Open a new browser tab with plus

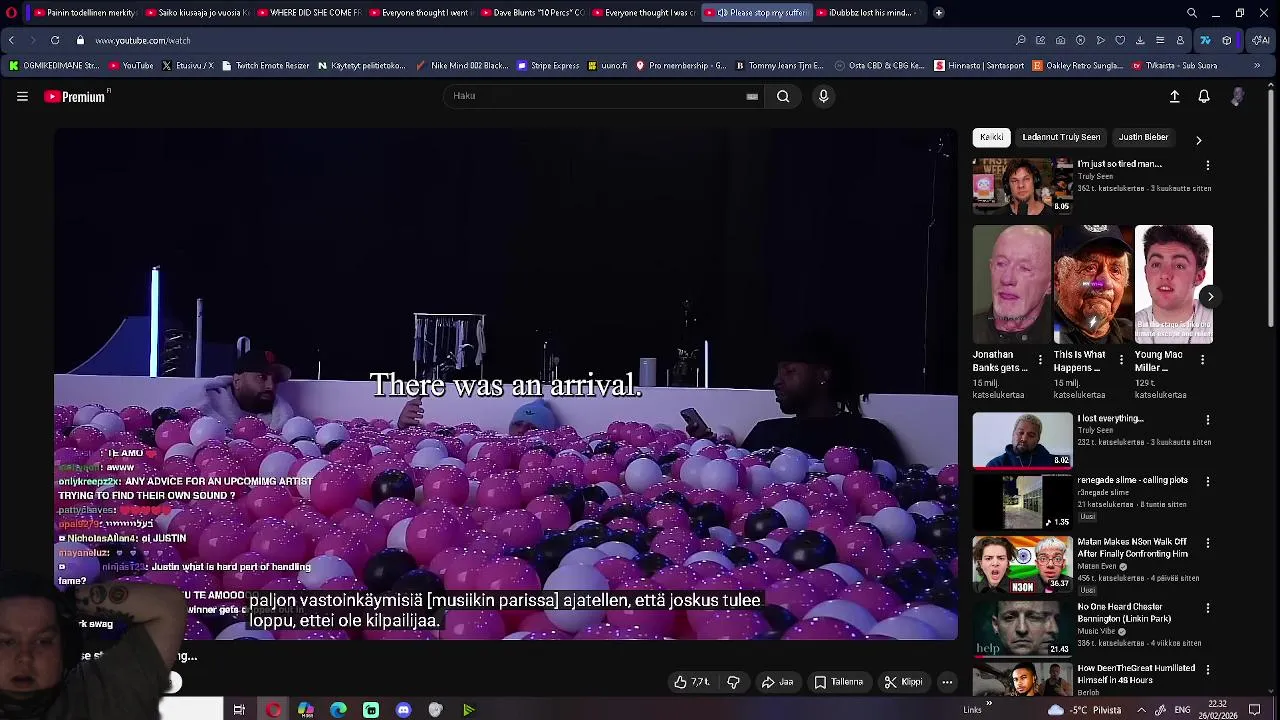pyautogui.click(x=938, y=13)
